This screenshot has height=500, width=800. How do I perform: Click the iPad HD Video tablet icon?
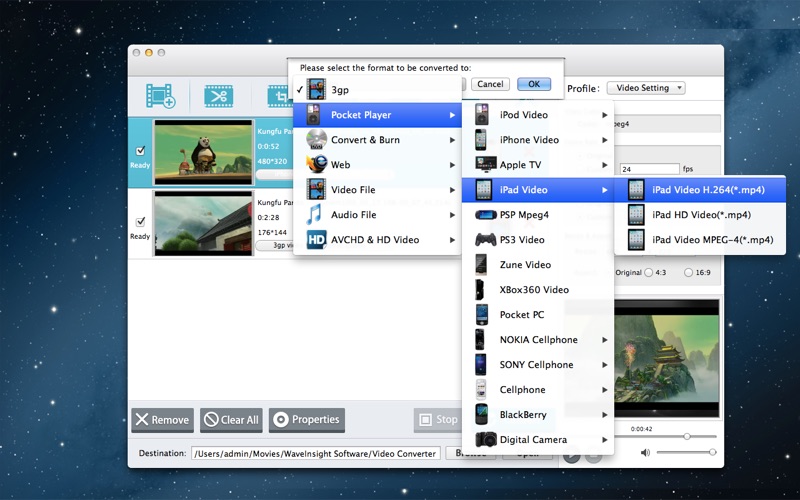point(636,215)
